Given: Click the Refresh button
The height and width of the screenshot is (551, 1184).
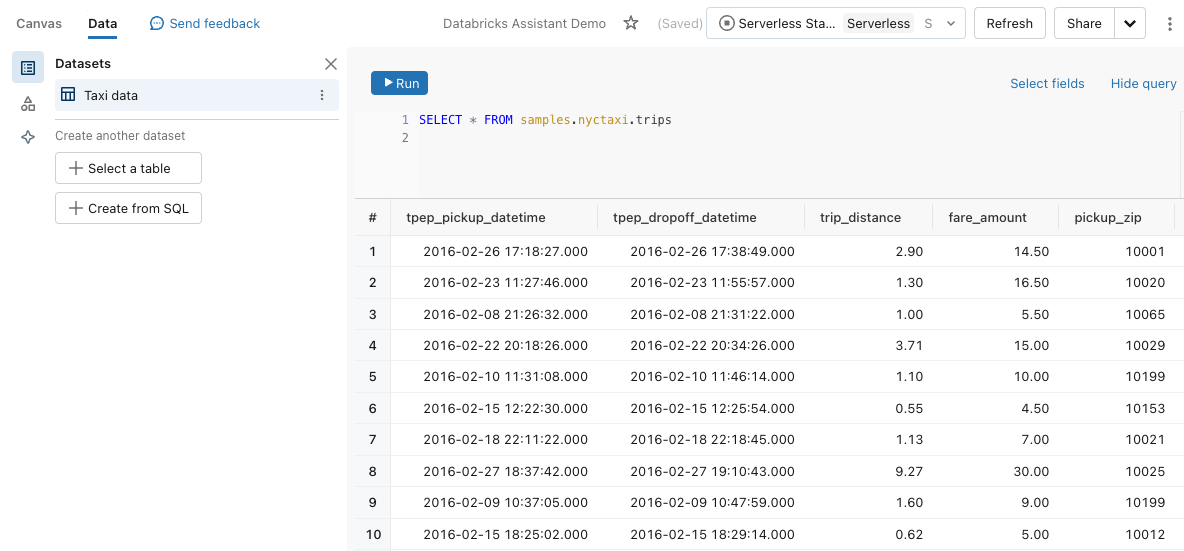Looking at the screenshot, I should tap(1009, 23).
